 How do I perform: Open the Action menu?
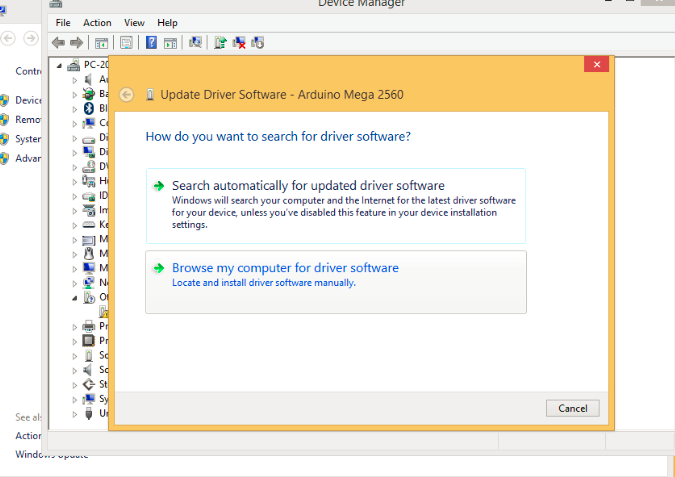97,23
